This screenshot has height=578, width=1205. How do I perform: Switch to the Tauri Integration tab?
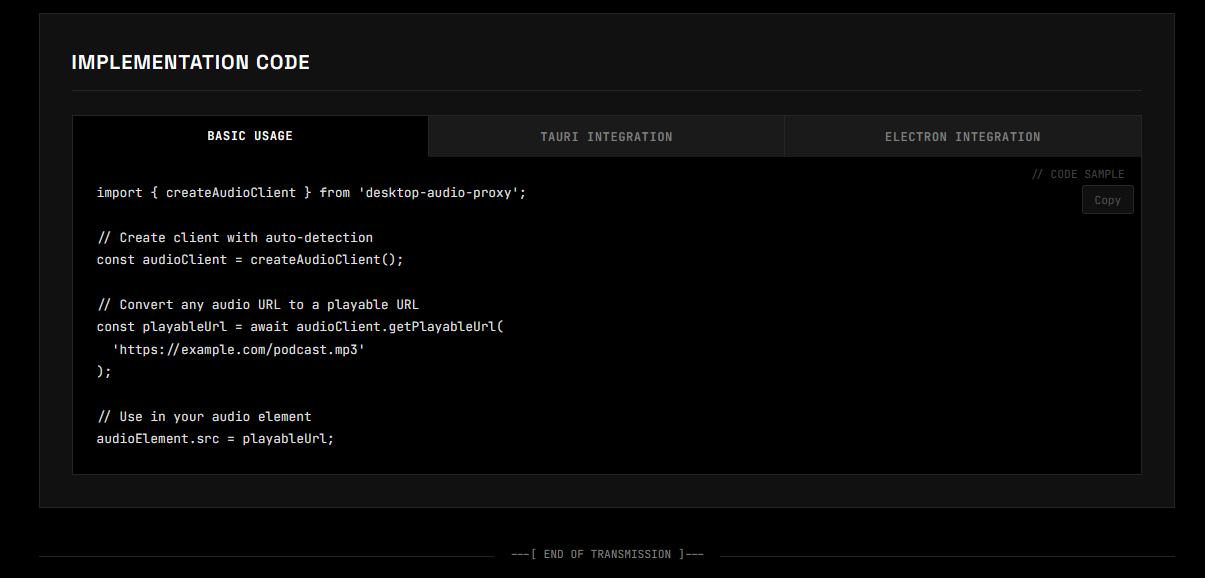coord(606,135)
